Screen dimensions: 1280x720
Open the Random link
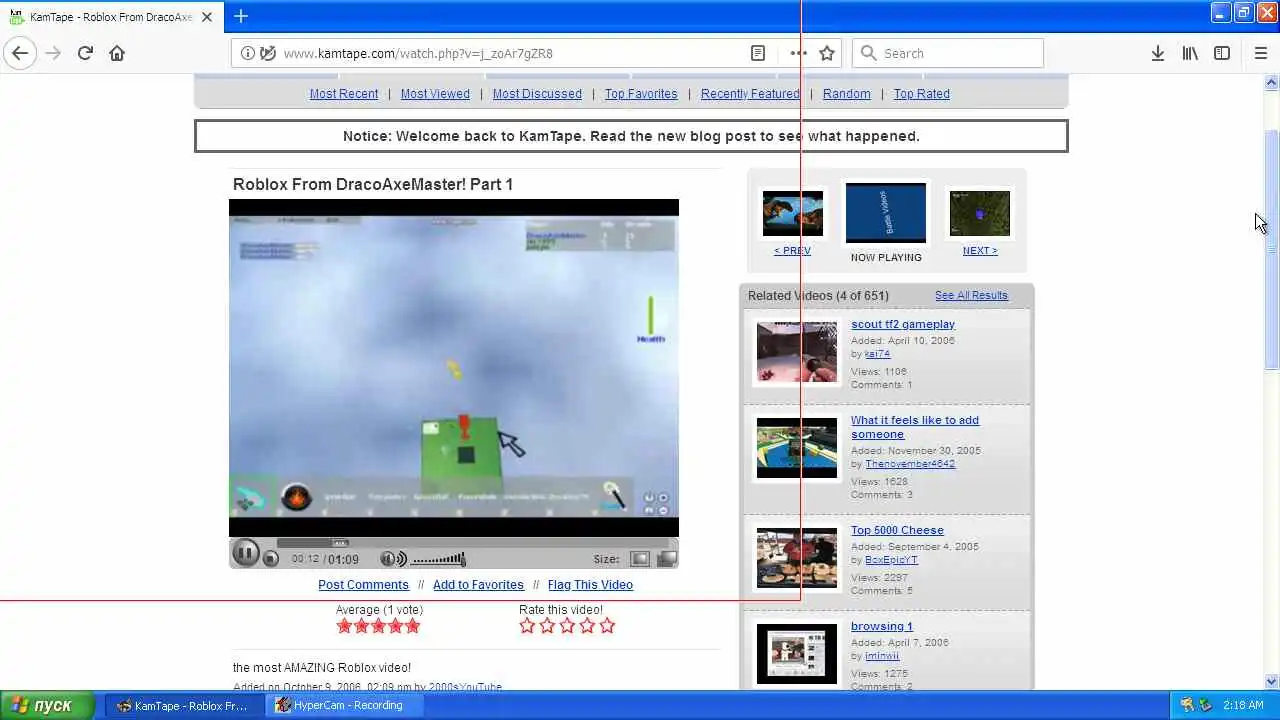pos(847,93)
